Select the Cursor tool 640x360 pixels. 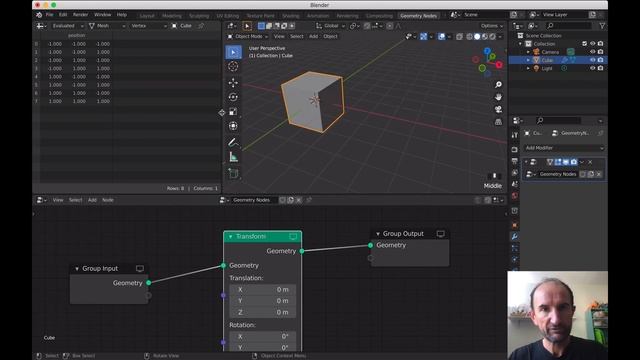233,67
